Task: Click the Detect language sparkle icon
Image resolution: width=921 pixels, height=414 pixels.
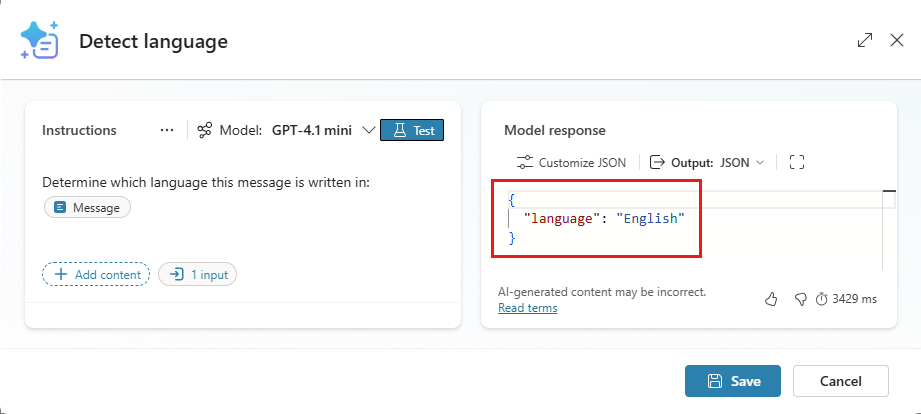Action: click(40, 40)
